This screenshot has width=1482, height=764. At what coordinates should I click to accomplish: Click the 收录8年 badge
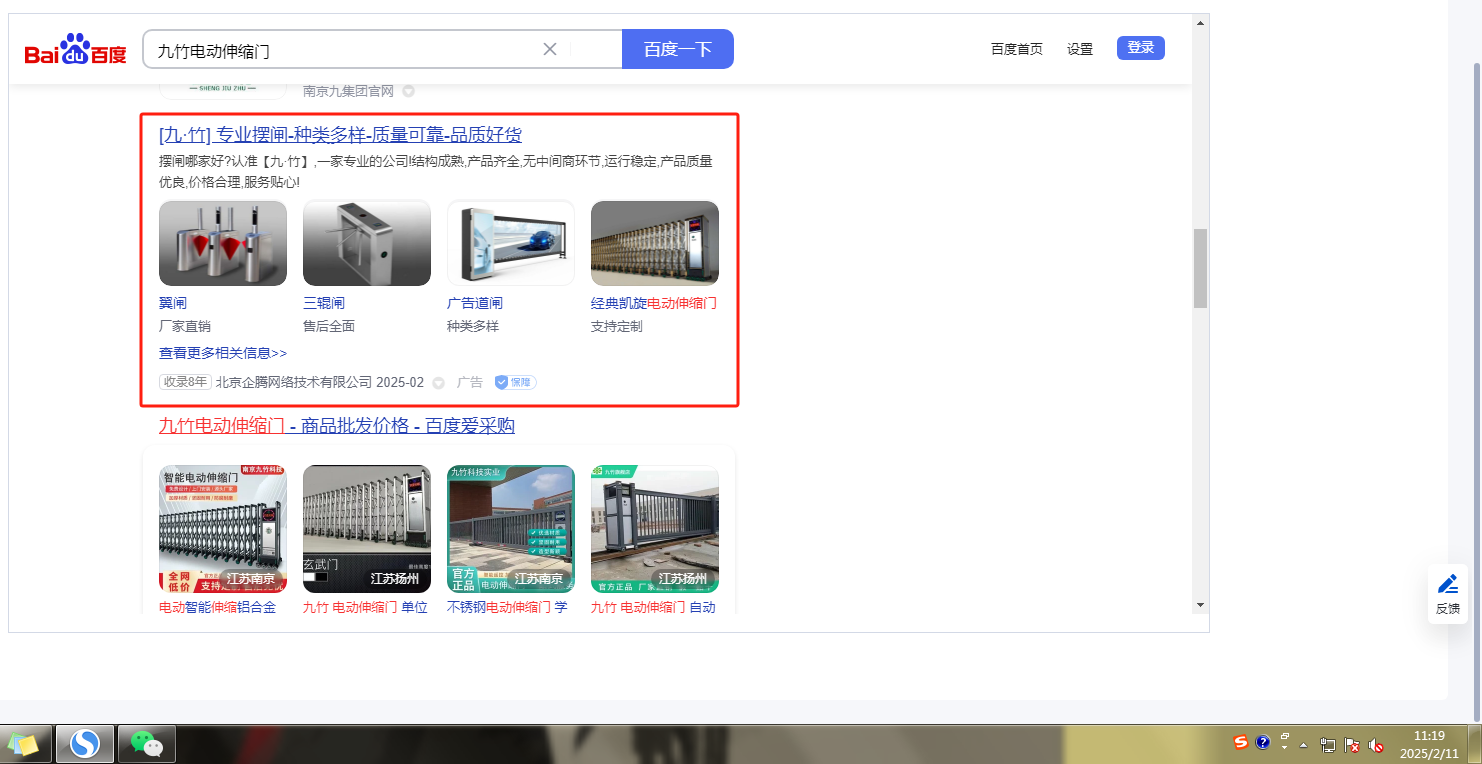pos(185,382)
